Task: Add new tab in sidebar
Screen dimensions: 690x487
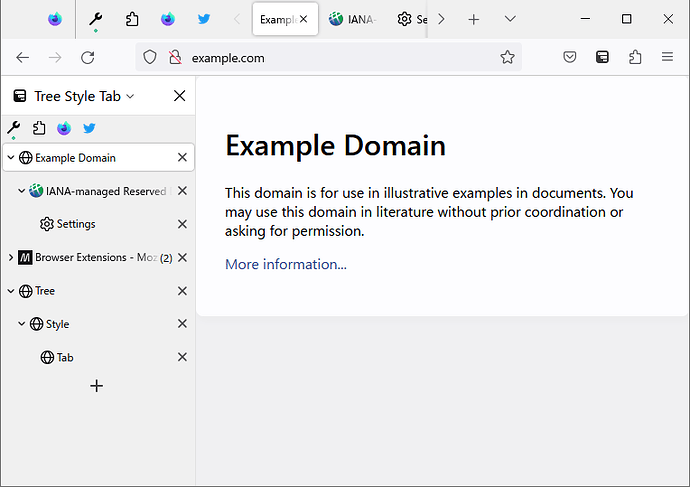Action: pyautogui.click(x=96, y=385)
